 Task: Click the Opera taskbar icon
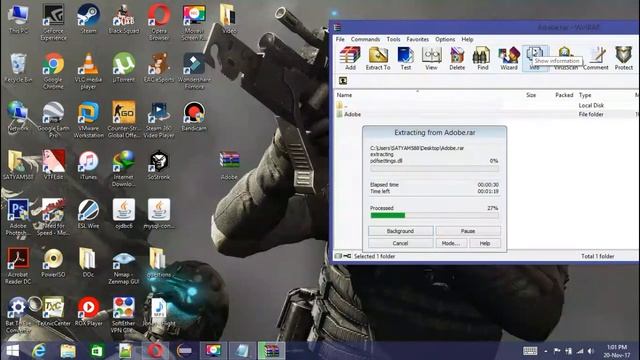(155, 351)
